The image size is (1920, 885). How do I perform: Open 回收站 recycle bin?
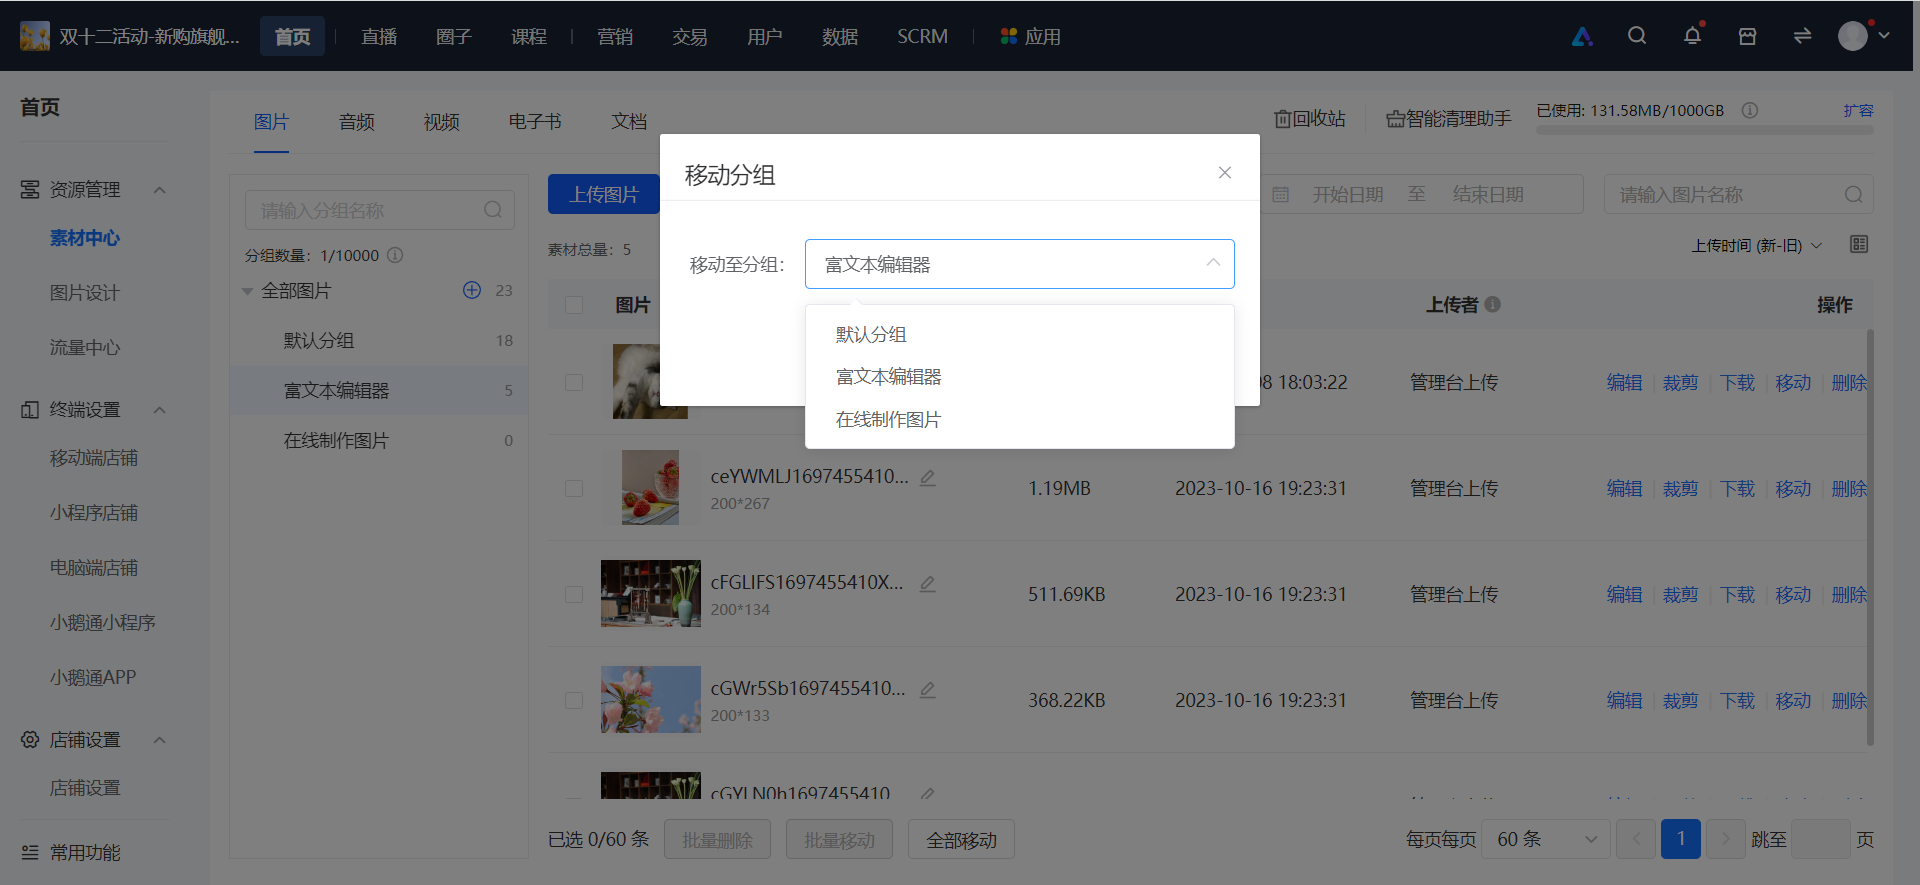(x=1310, y=119)
